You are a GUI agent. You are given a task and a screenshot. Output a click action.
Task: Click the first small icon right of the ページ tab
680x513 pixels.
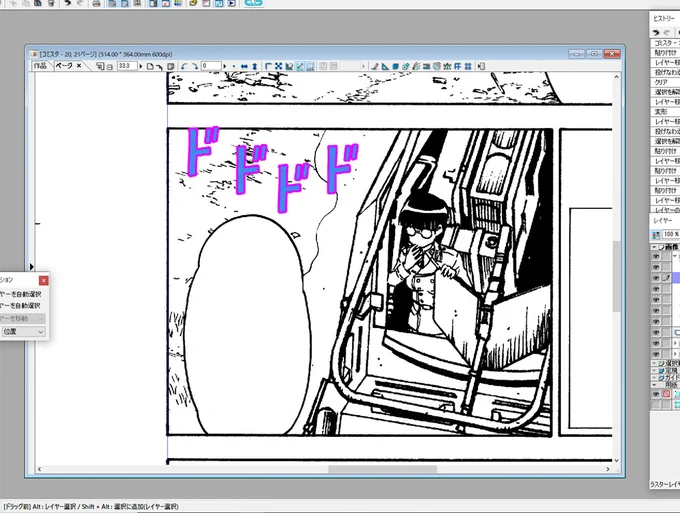[x=100, y=66]
